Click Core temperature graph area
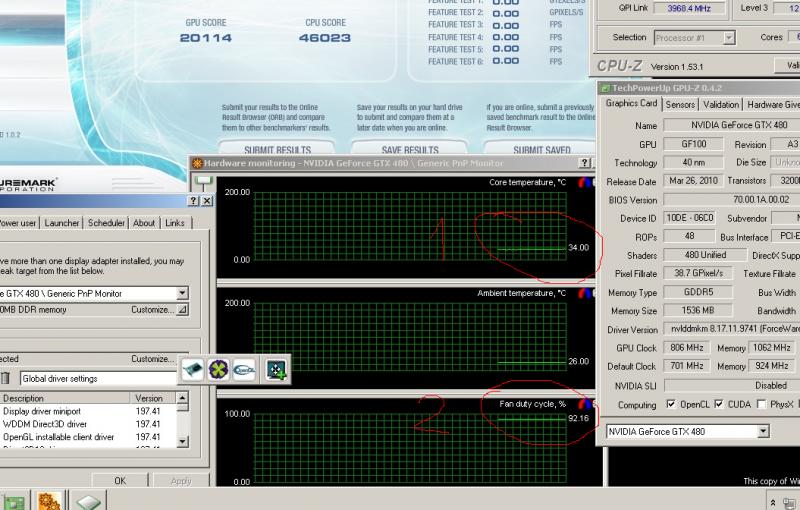This screenshot has height=510, width=800. point(410,226)
